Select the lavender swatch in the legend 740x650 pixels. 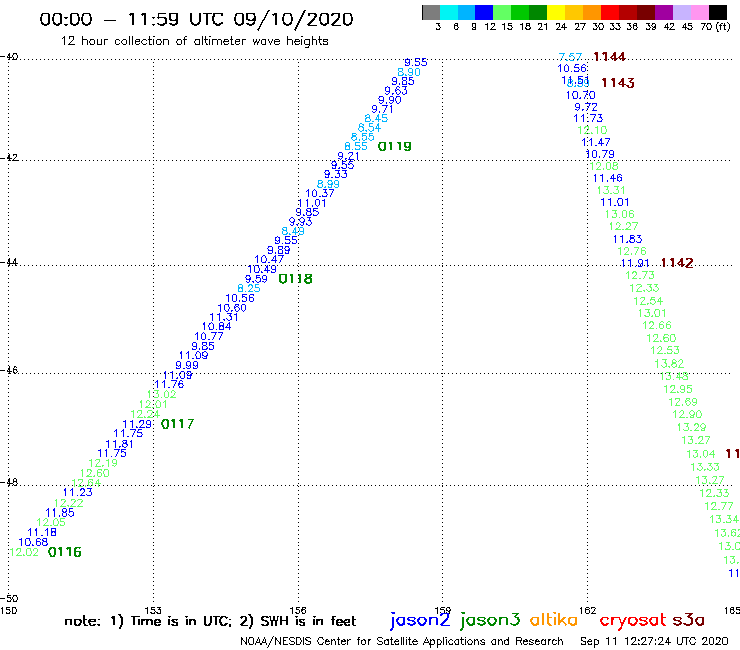tap(682, 12)
